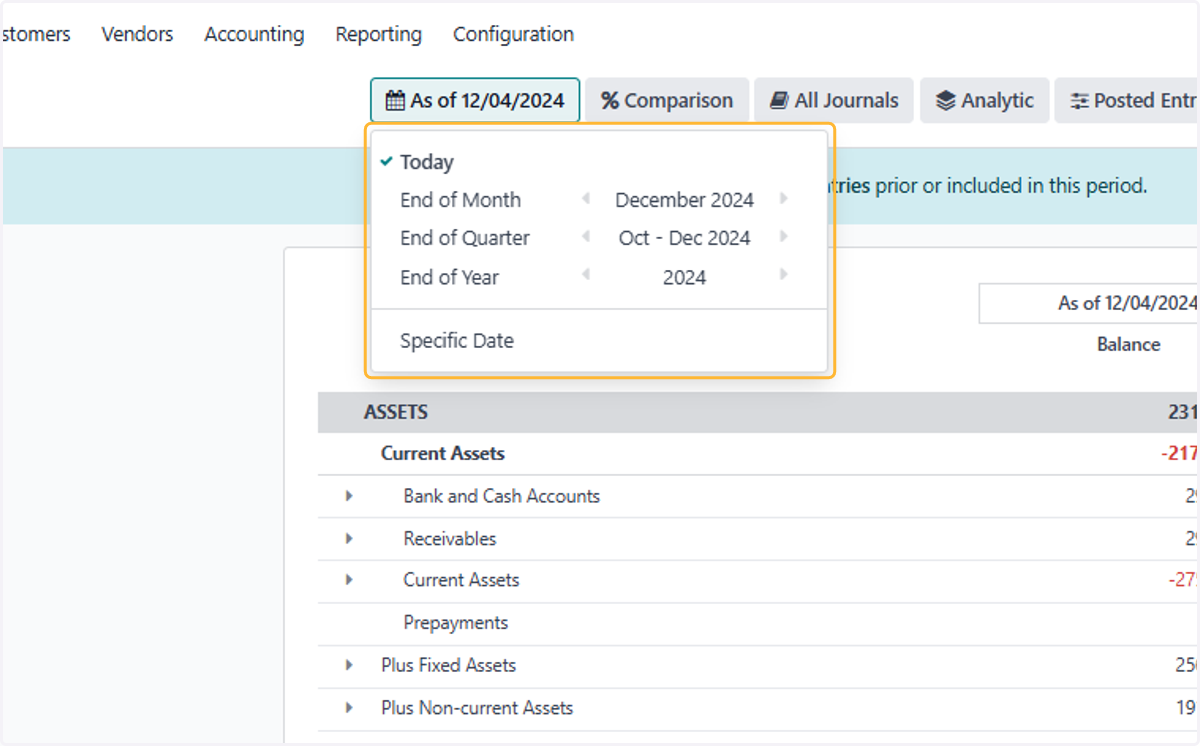Go to next year after 2024
Image resolution: width=1200 pixels, height=746 pixels.
(784, 274)
